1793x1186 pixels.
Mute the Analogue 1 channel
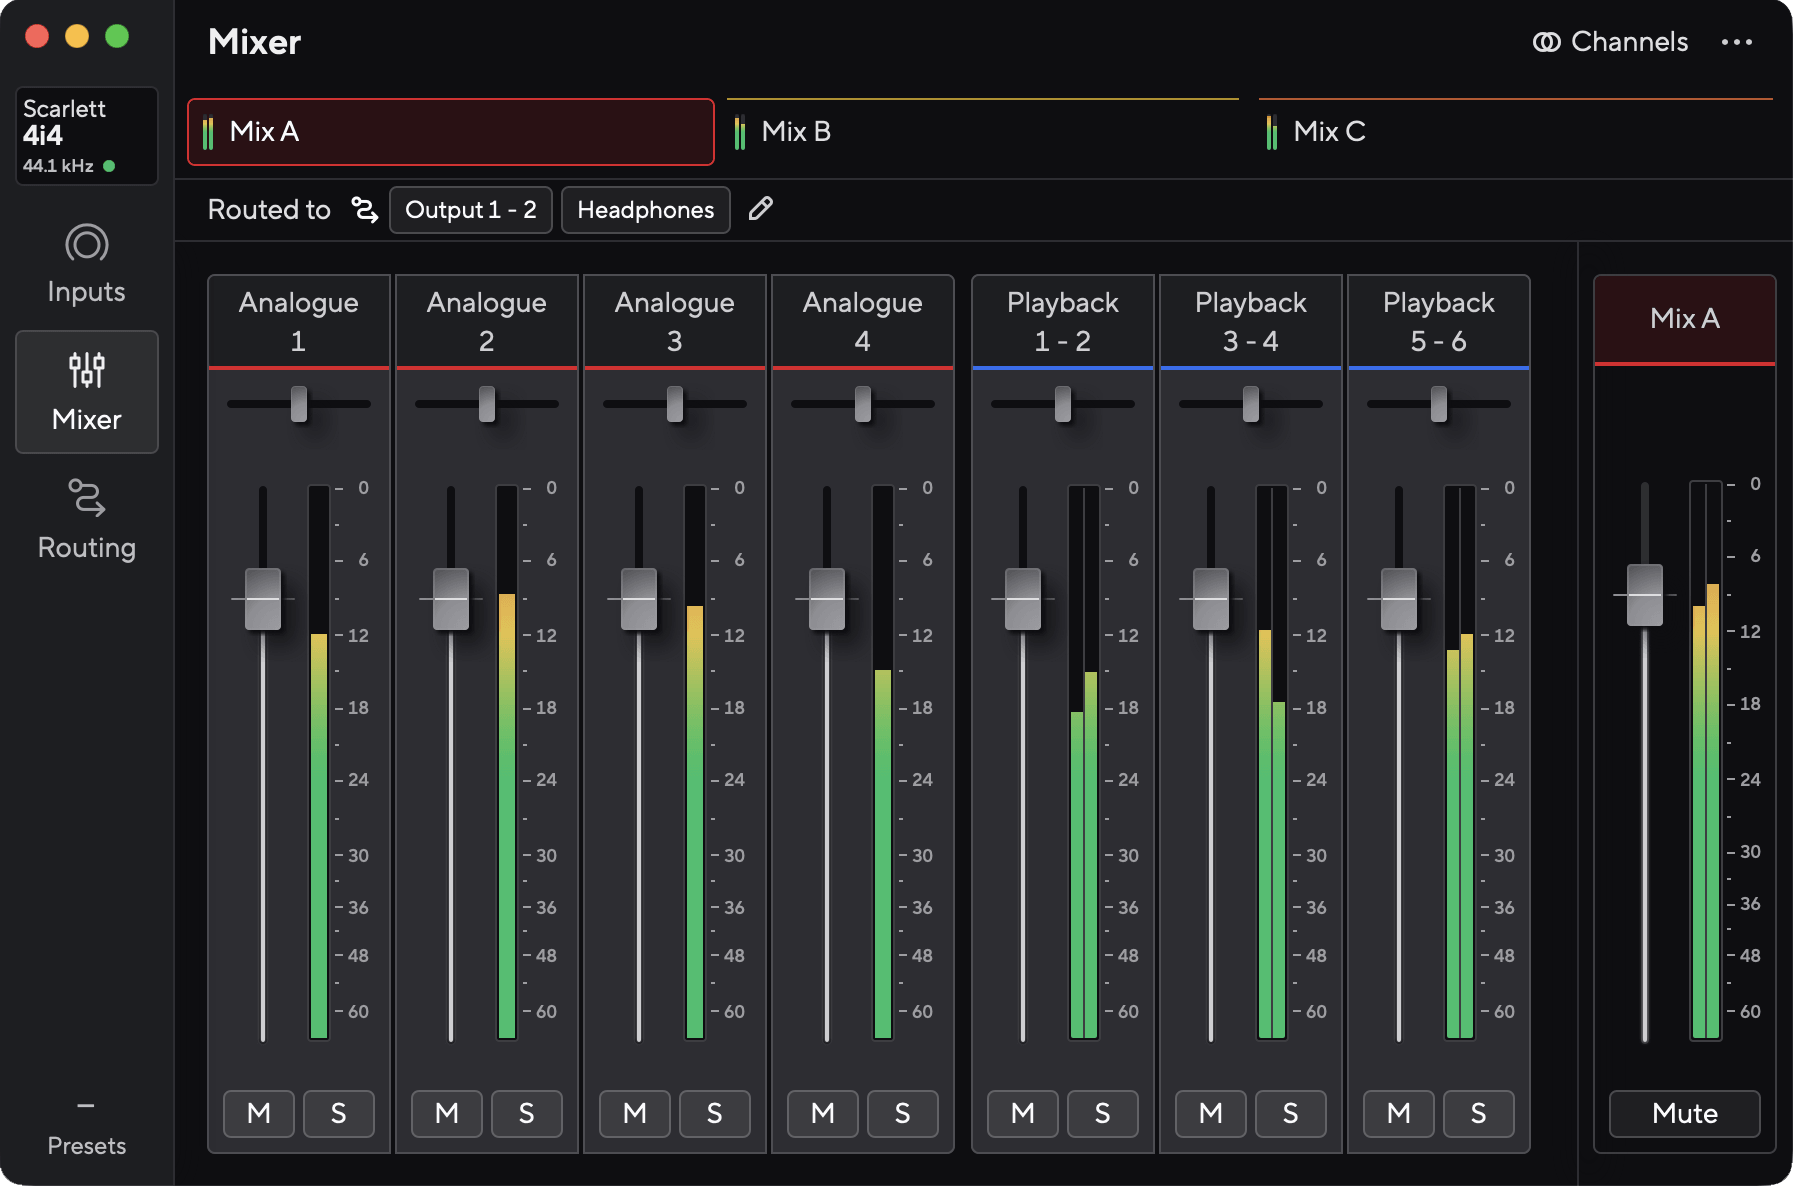click(x=259, y=1114)
